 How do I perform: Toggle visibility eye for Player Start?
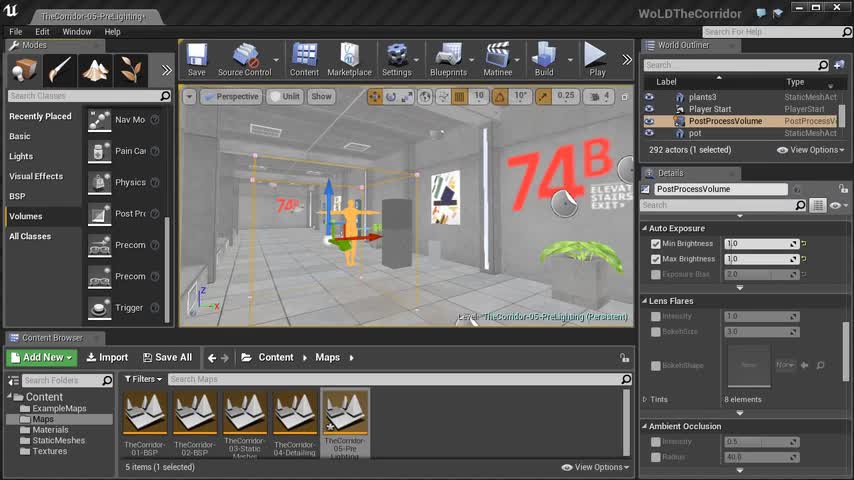click(649, 109)
